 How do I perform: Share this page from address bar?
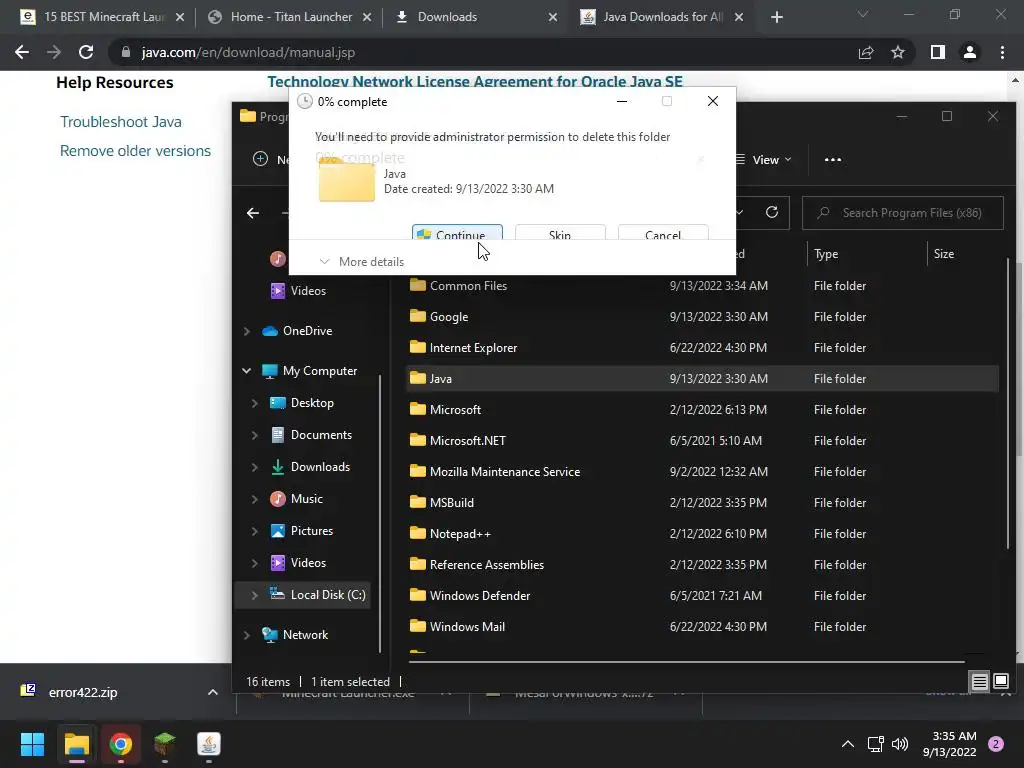(866, 52)
